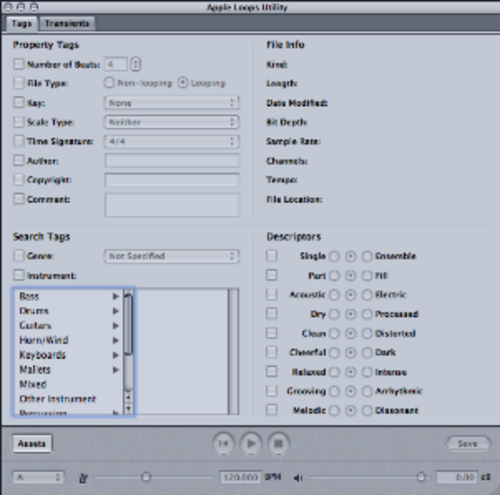Select the Non-looping radio button

(x=109, y=83)
